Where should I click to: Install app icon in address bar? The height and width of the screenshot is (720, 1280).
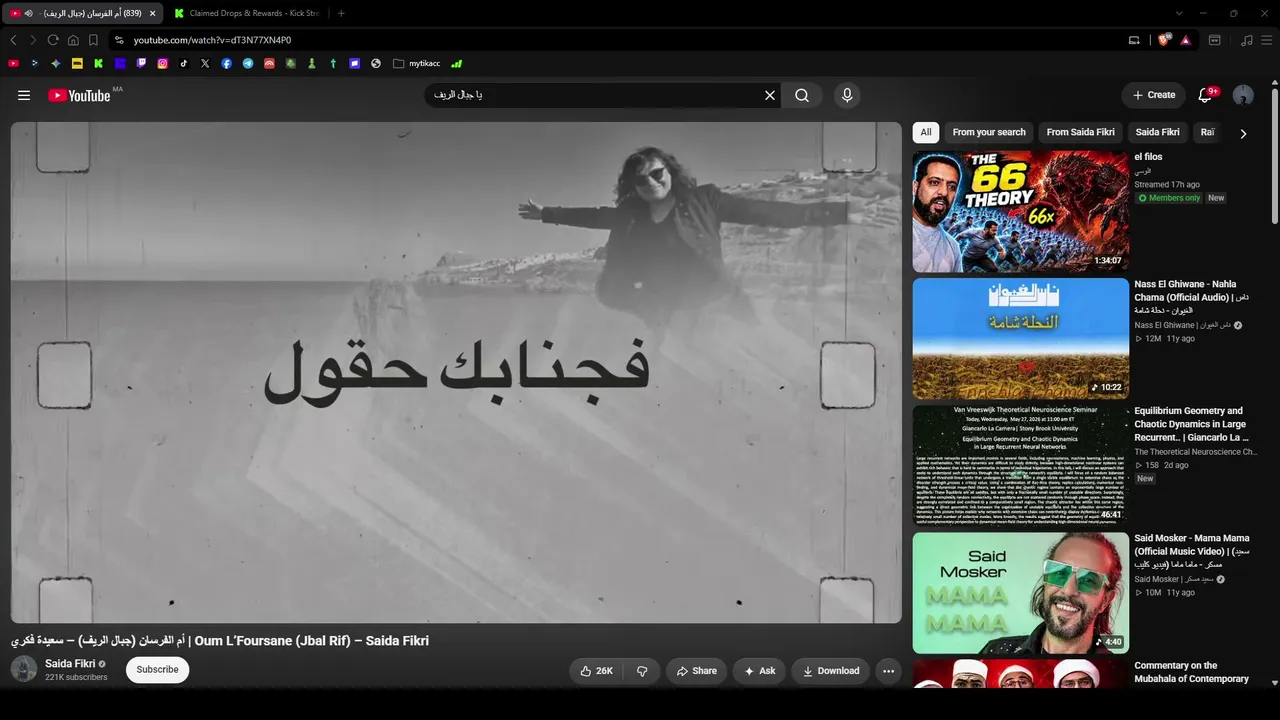click(x=1134, y=40)
